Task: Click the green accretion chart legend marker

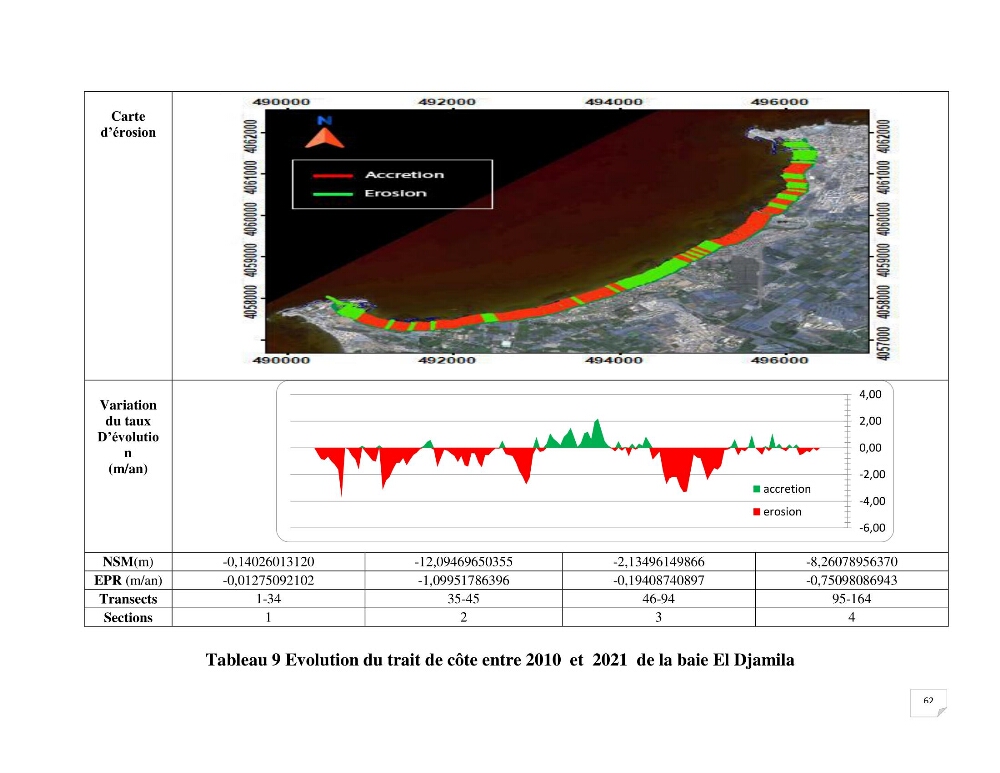Action: click(756, 489)
